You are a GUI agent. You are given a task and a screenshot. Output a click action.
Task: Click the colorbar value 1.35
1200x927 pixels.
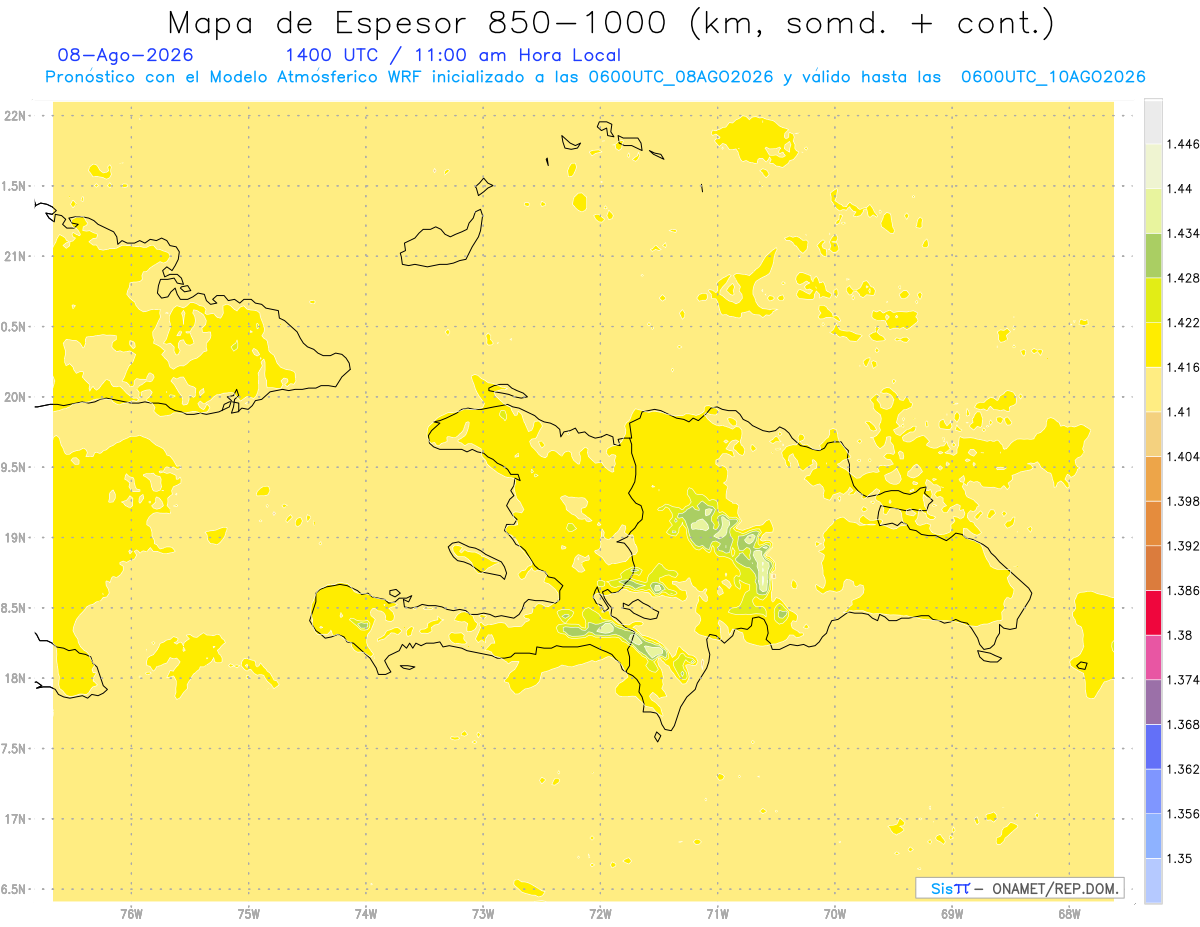click(1179, 858)
